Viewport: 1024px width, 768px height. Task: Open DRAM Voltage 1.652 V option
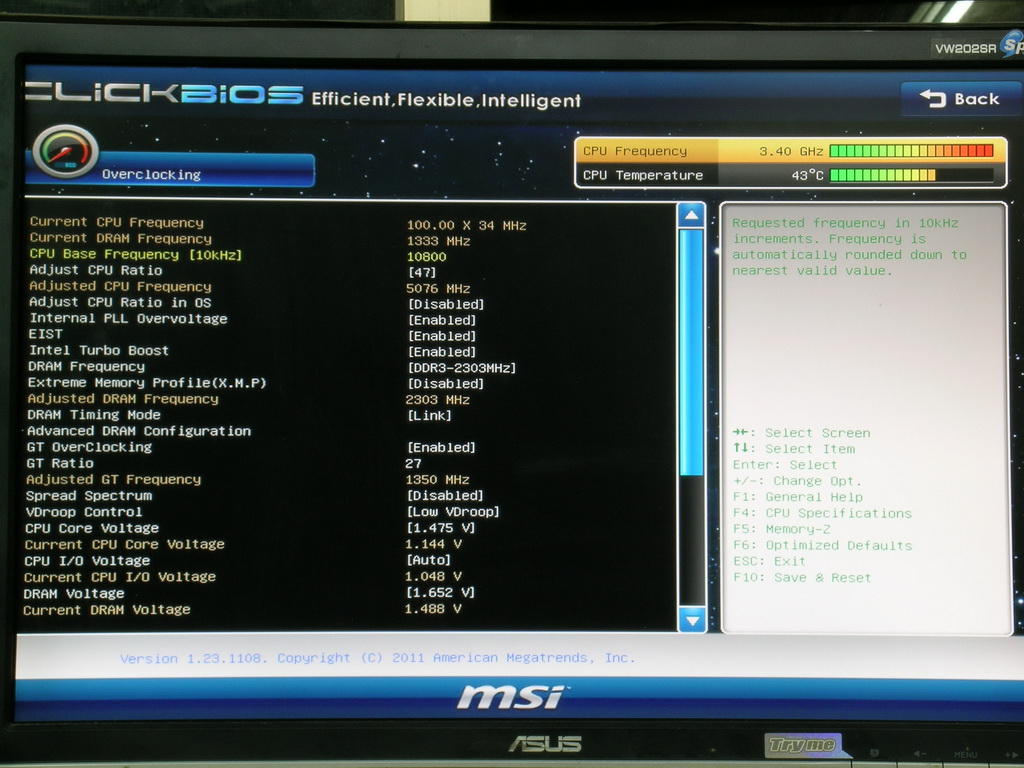[x=440, y=592]
